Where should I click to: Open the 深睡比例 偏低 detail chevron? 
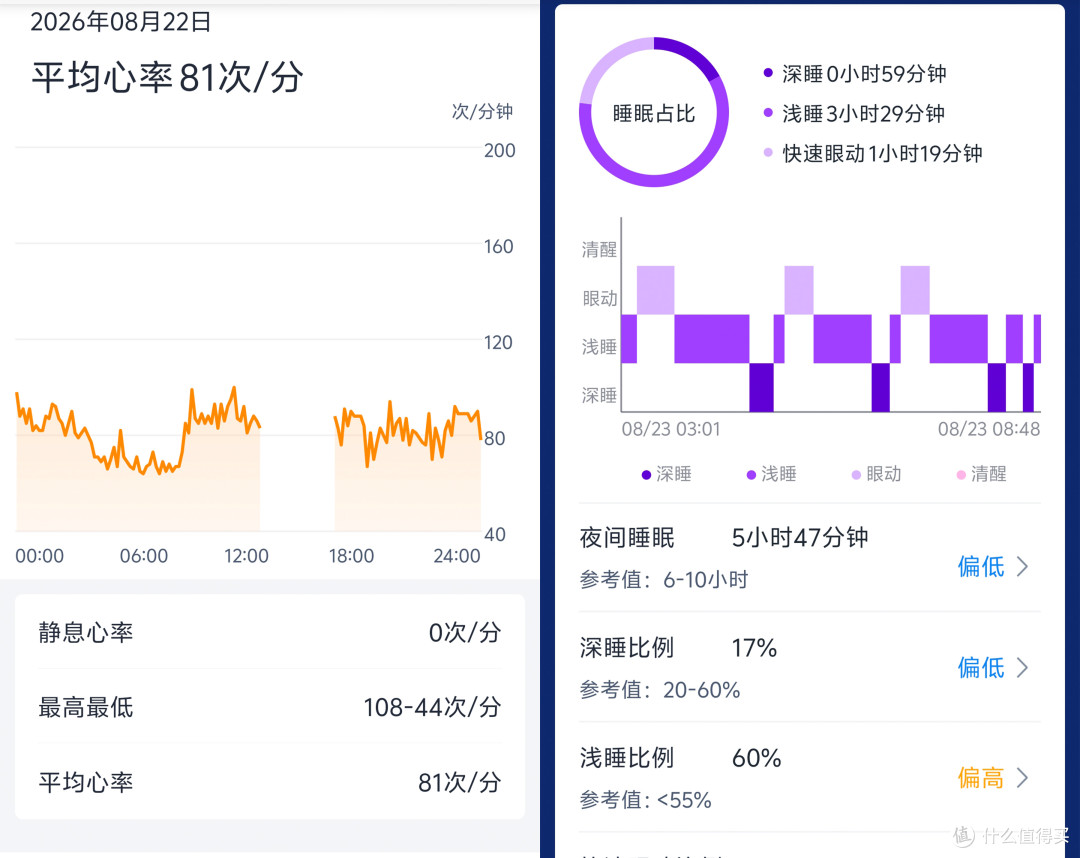click(x=1022, y=667)
